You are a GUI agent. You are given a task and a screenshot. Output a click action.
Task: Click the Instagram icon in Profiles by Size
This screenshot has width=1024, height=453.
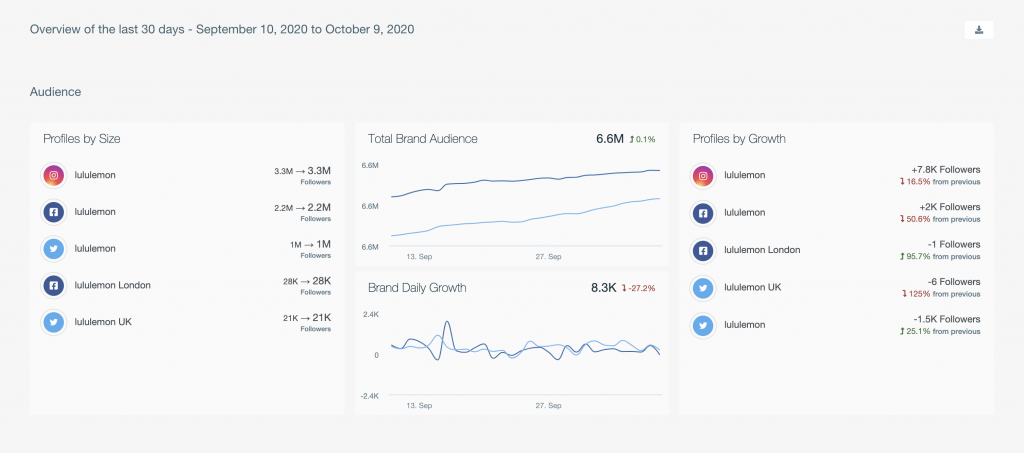pos(55,175)
